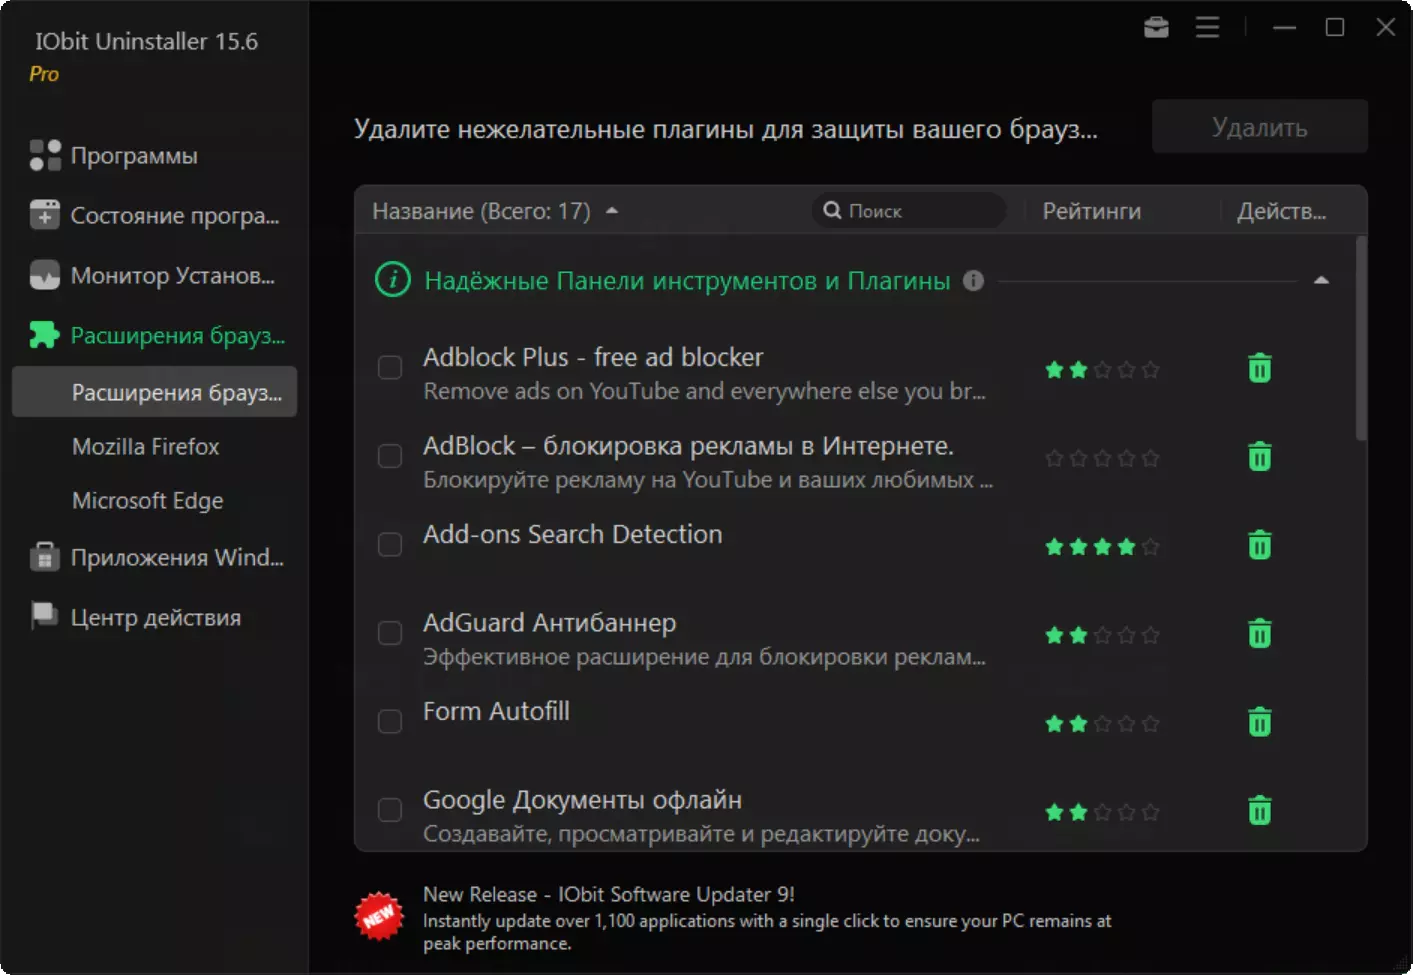Click the star rating of Form Autofill
Viewport: 1413px width, 975px height.
pyautogui.click(x=1102, y=723)
